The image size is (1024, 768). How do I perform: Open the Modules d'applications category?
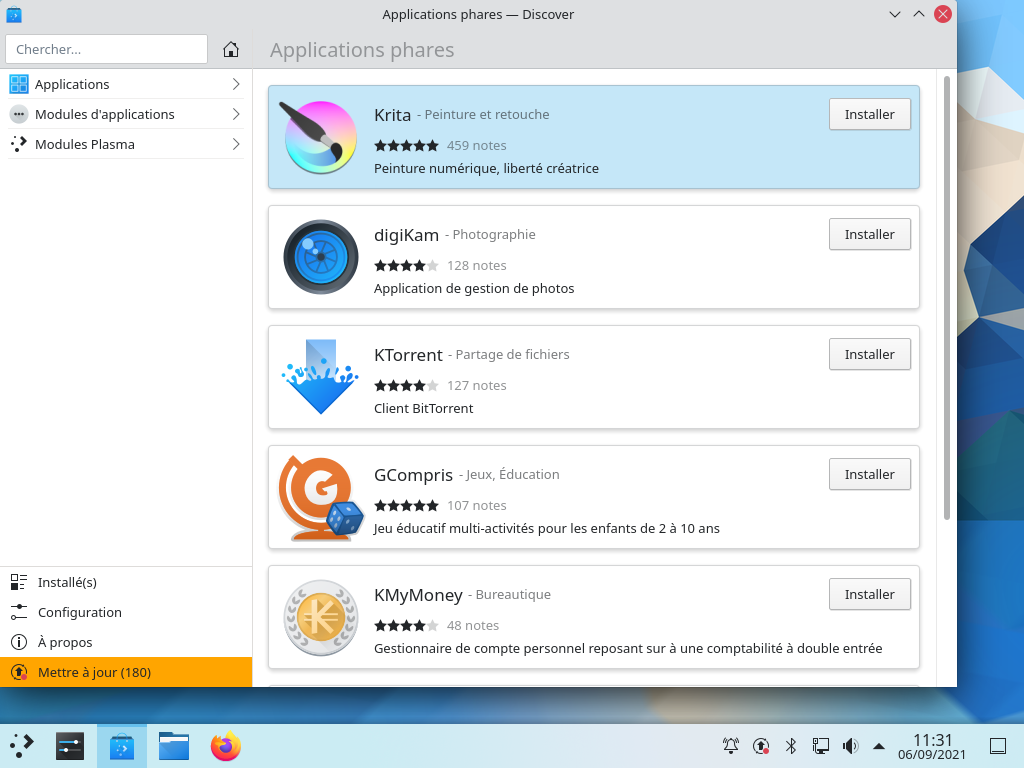(x=125, y=114)
